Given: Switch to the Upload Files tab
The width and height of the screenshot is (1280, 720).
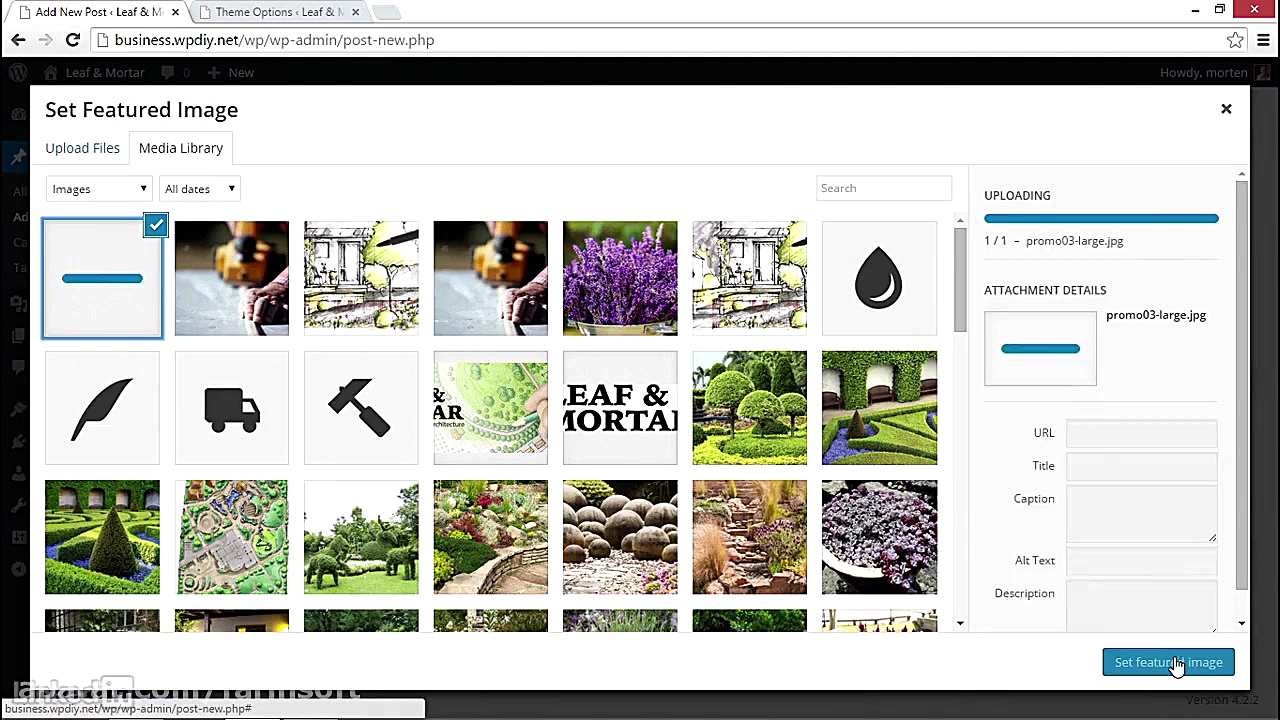Looking at the screenshot, I should tap(82, 148).
